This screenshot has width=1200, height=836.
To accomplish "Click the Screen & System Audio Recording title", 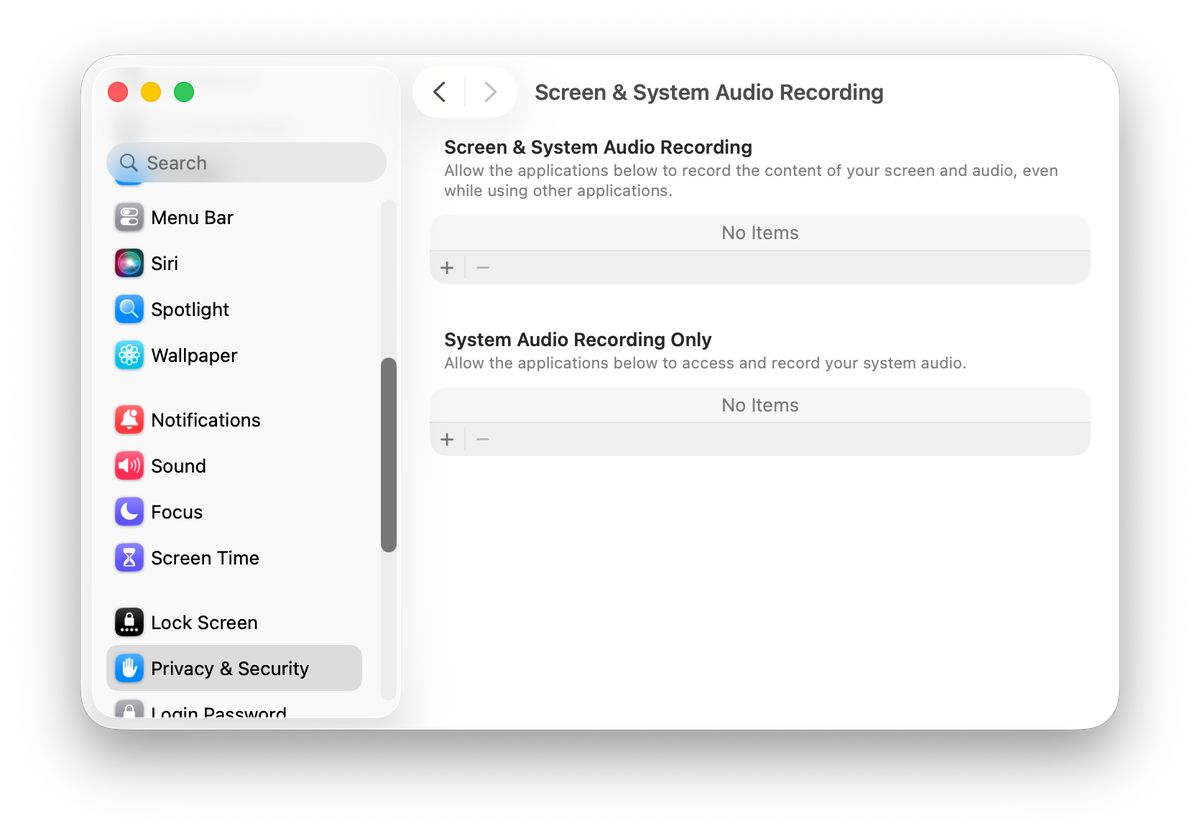I will click(709, 92).
